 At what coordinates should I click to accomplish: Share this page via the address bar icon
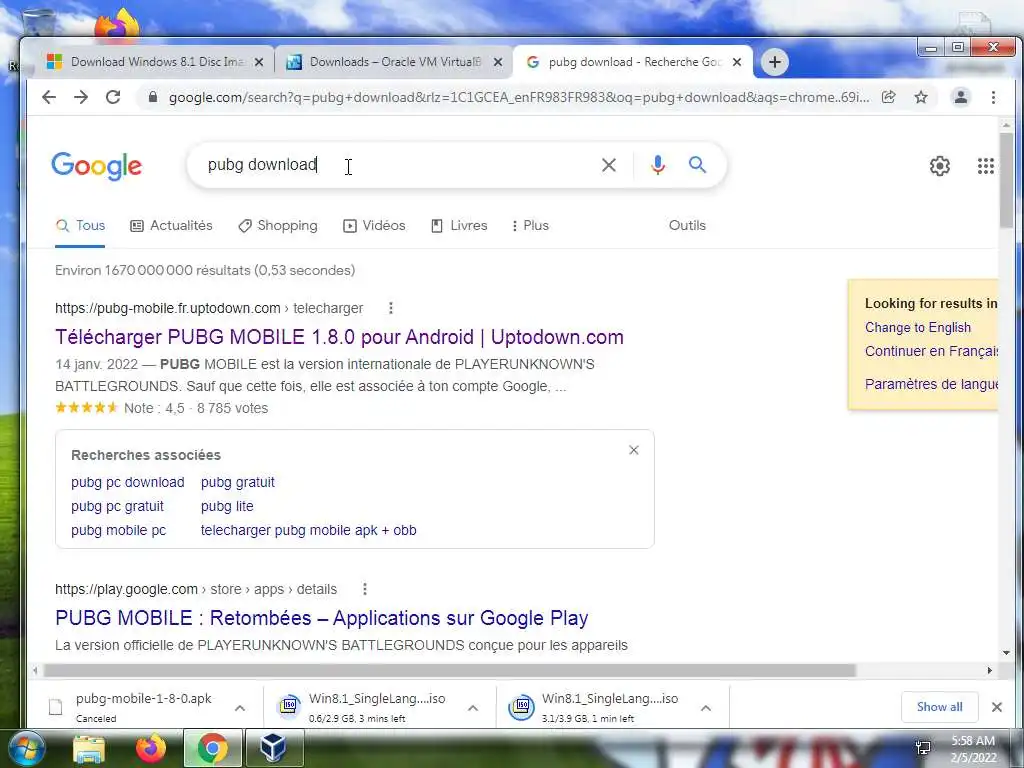888,97
